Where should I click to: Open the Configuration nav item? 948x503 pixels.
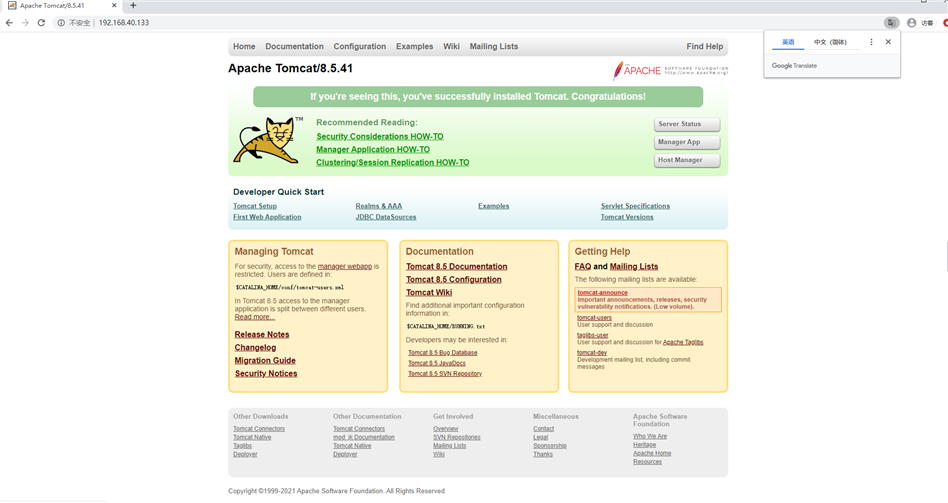[360, 47]
